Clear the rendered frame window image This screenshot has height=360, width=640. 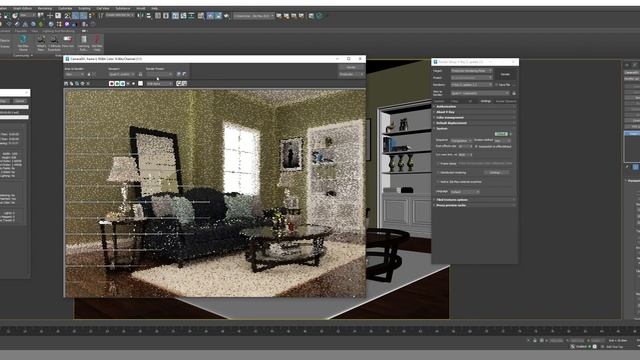[x=88, y=83]
